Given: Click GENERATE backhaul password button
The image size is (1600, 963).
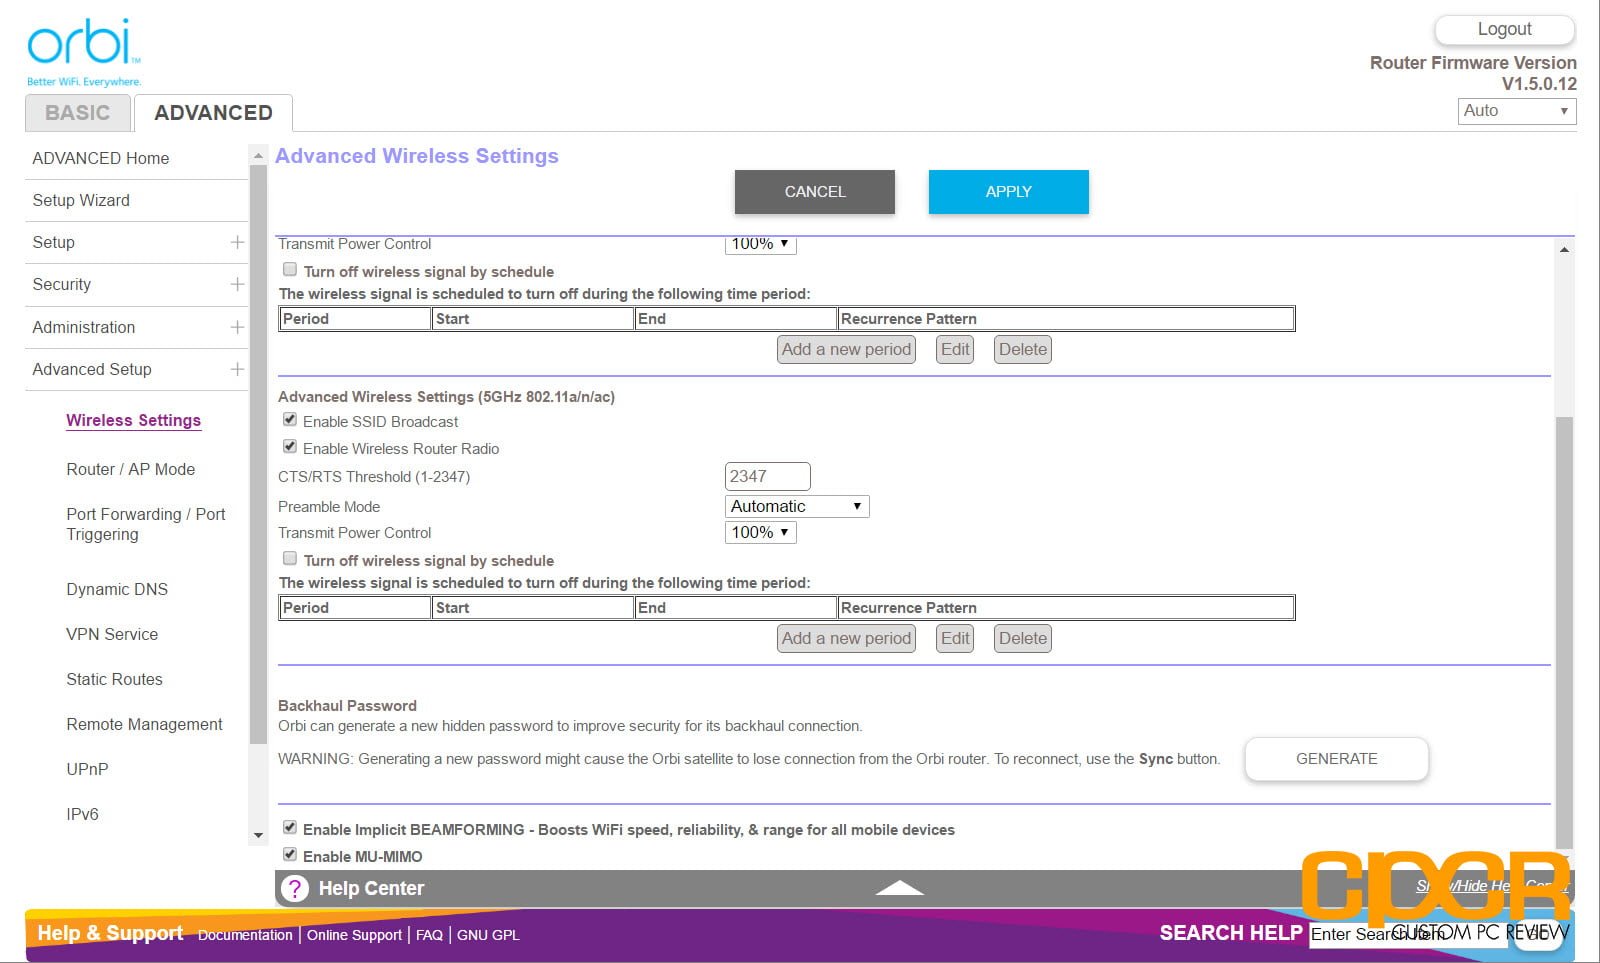Looking at the screenshot, I should (1337, 759).
